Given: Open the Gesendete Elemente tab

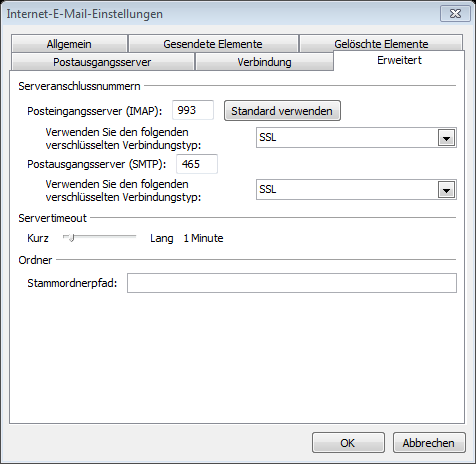Looking at the screenshot, I should point(213,44).
